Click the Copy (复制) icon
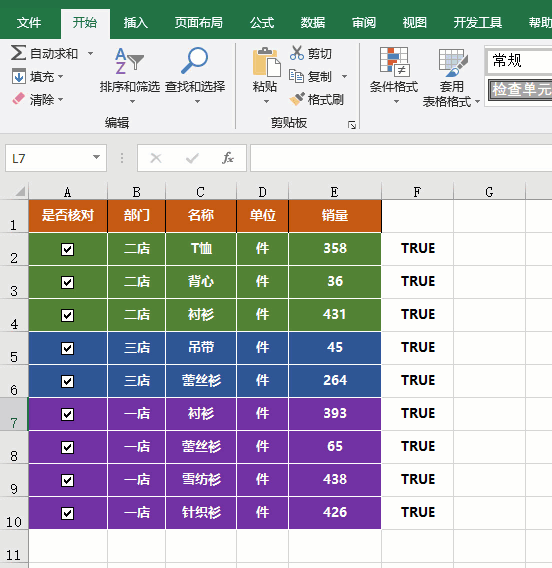Image resolution: width=552 pixels, height=568 pixels. click(x=296, y=76)
